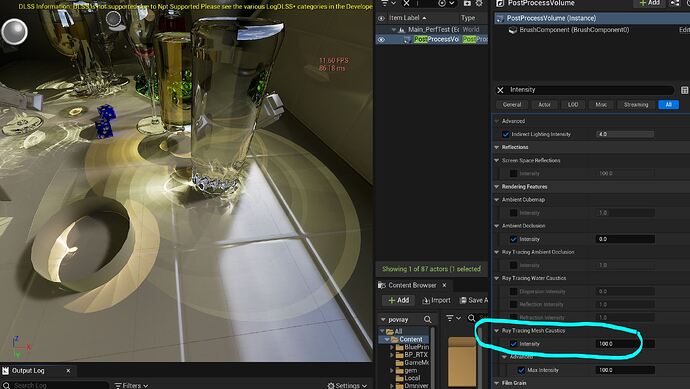Click the asset search magnifier icon
Viewport: 690px width, 389px height.
pos(472,318)
